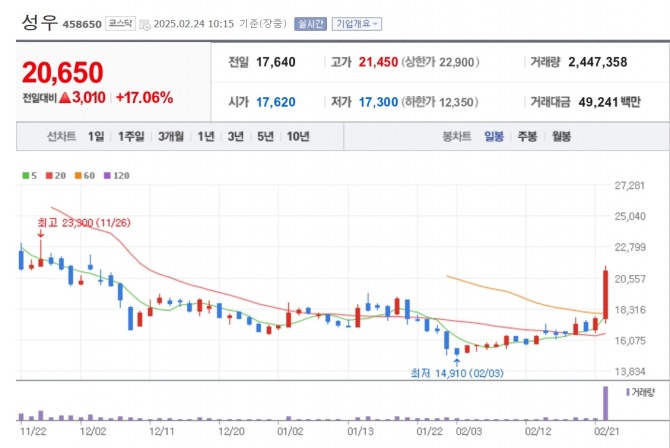Screen dimensions: 670x448
Task: Select the 3년 line chart tab
Action: (x=235, y=136)
